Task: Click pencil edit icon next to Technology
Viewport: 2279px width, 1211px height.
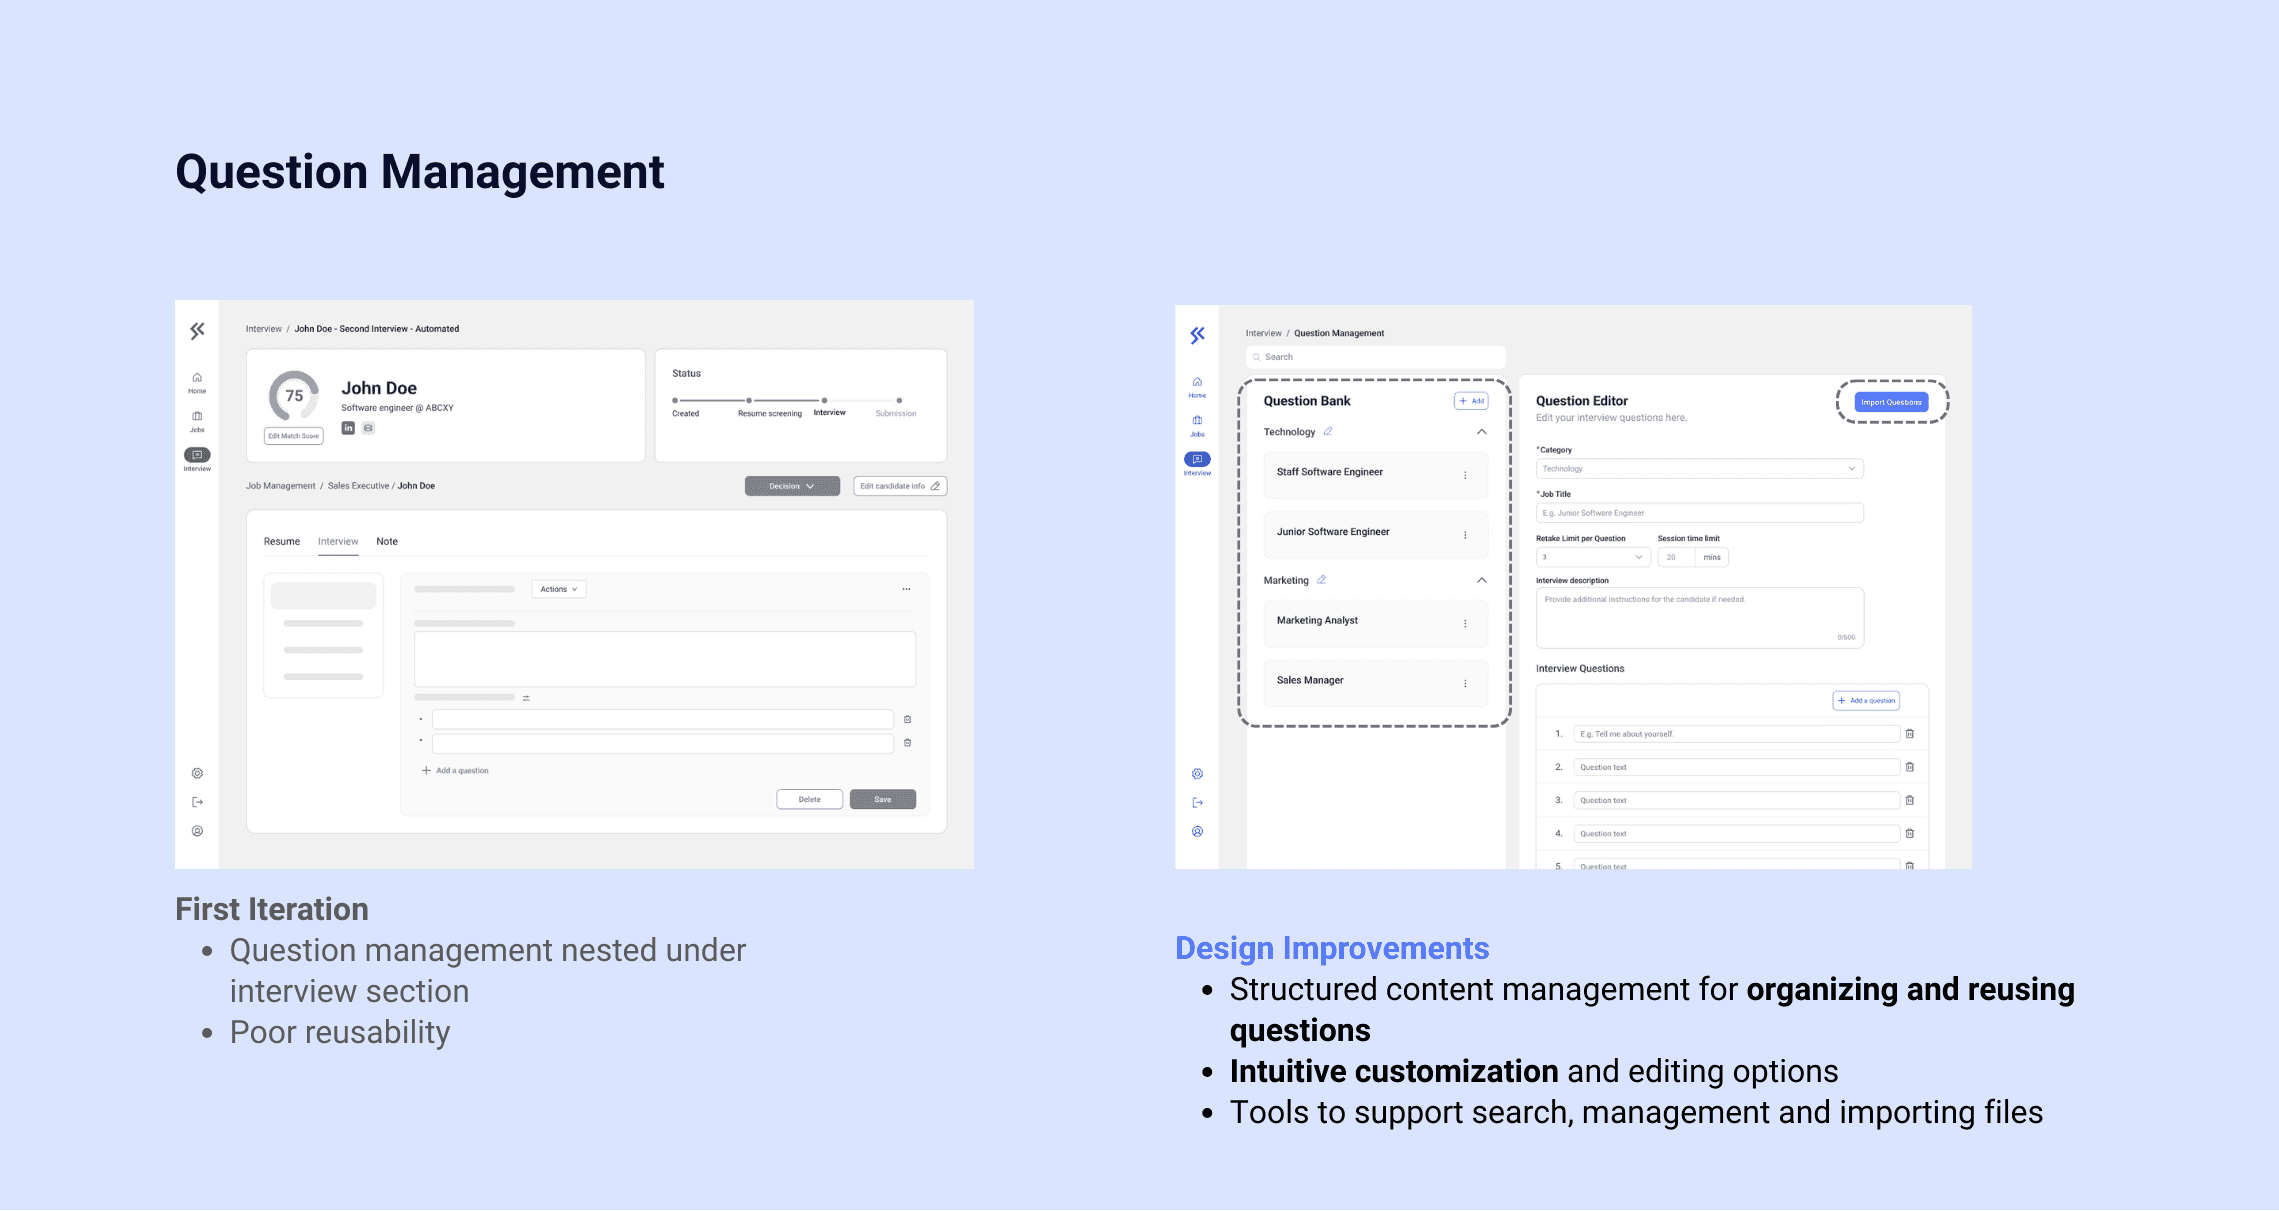Action: pyautogui.click(x=1328, y=432)
